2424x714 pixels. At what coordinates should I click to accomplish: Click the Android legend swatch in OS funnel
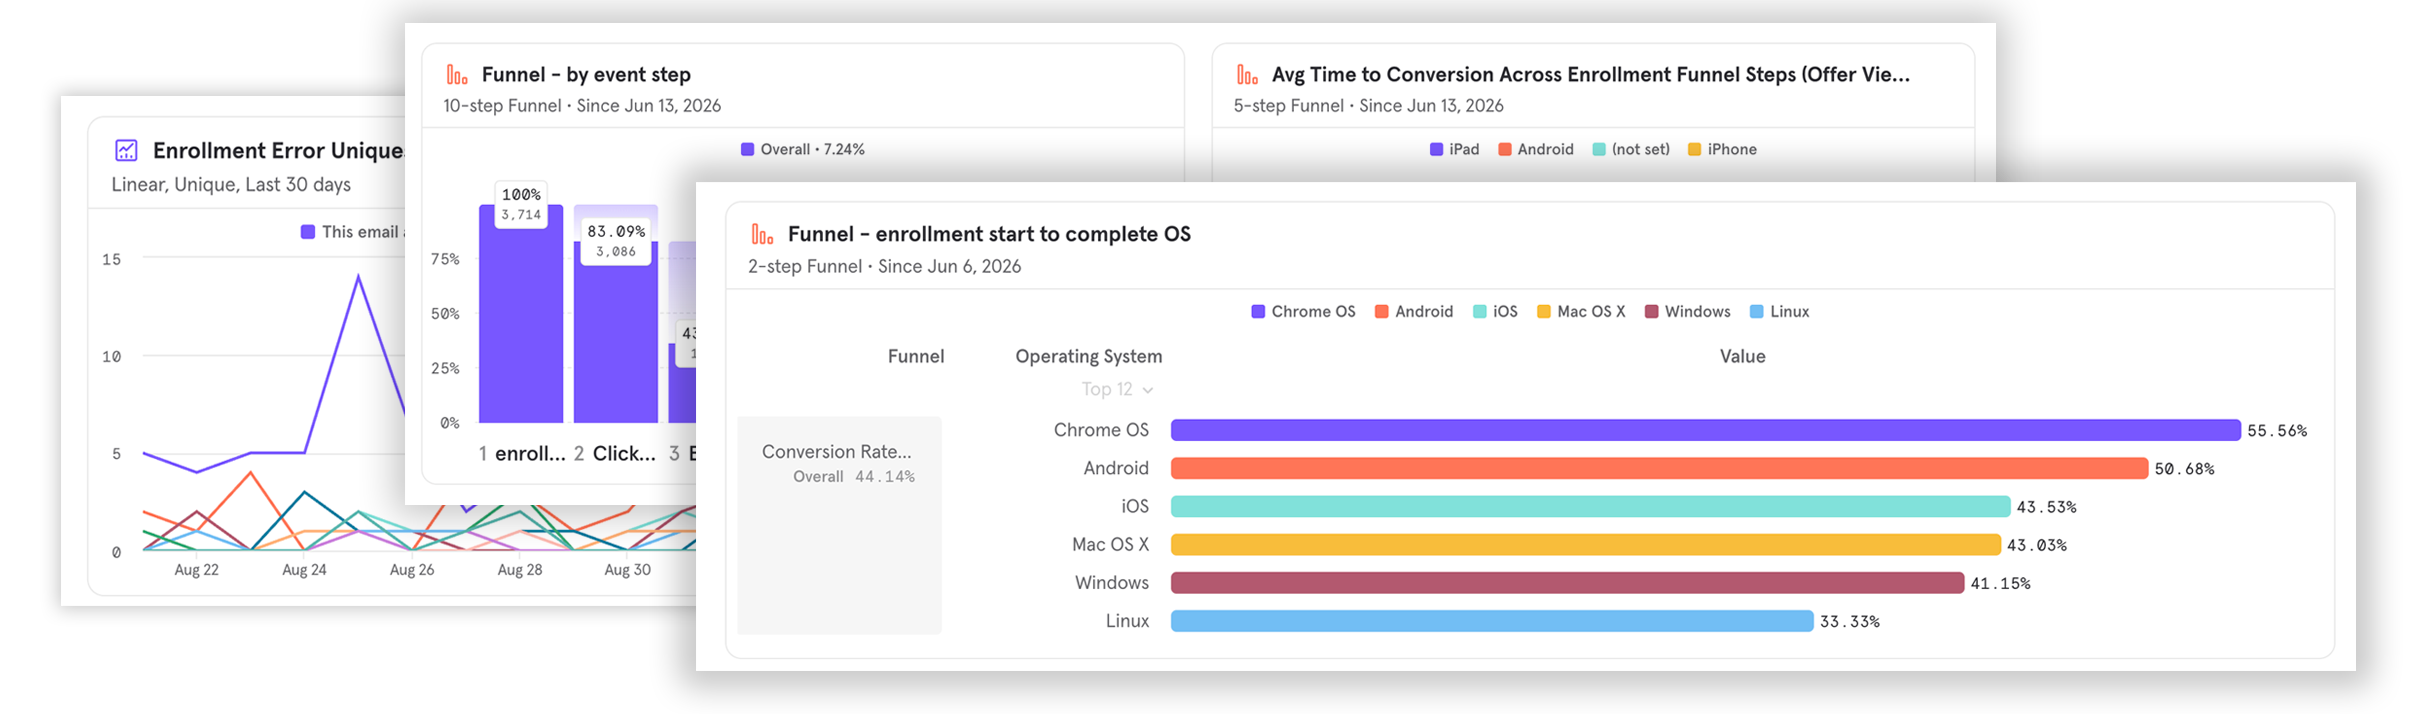click(1381, 312)
